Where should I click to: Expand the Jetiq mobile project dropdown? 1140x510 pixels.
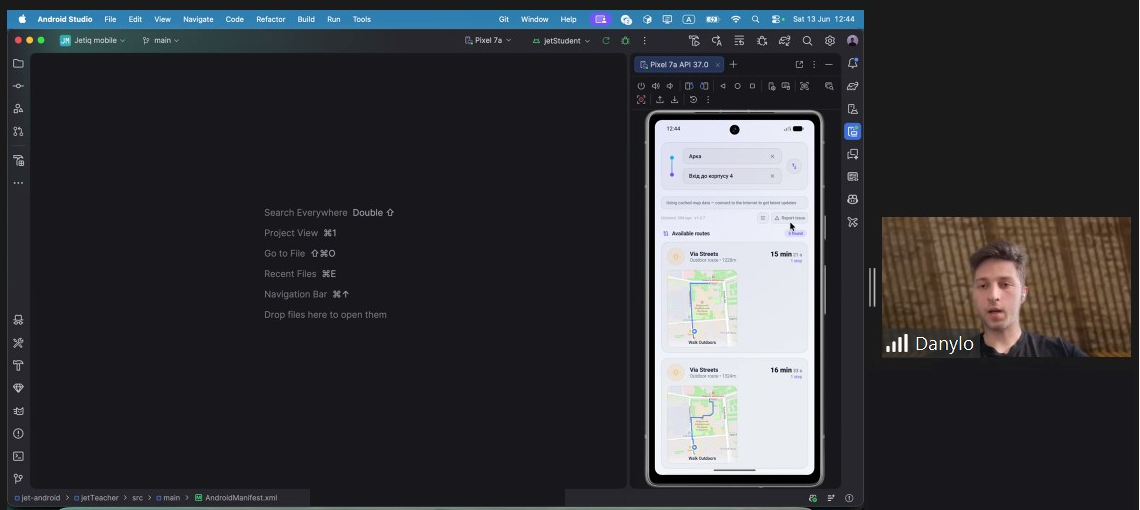click(92, 41)
